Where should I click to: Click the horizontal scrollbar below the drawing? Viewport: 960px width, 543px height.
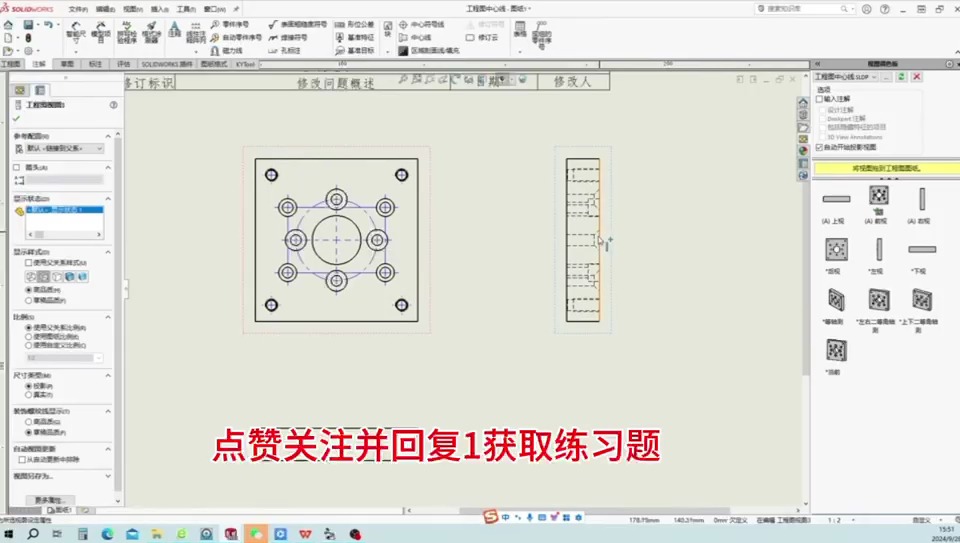click(x=595, y=511)
